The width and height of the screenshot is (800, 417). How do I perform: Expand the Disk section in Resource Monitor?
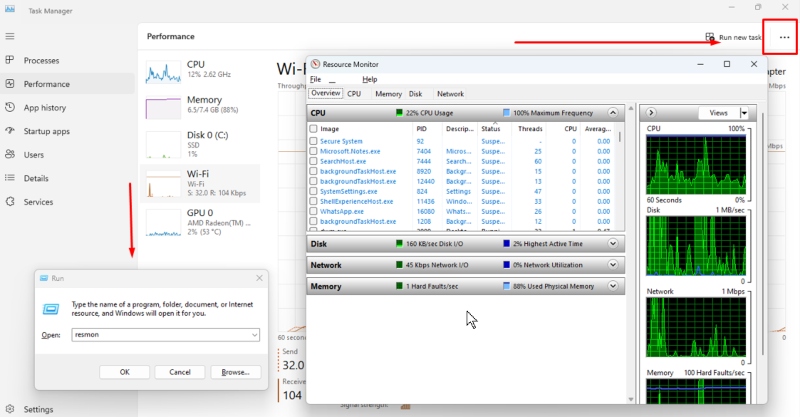613,243
